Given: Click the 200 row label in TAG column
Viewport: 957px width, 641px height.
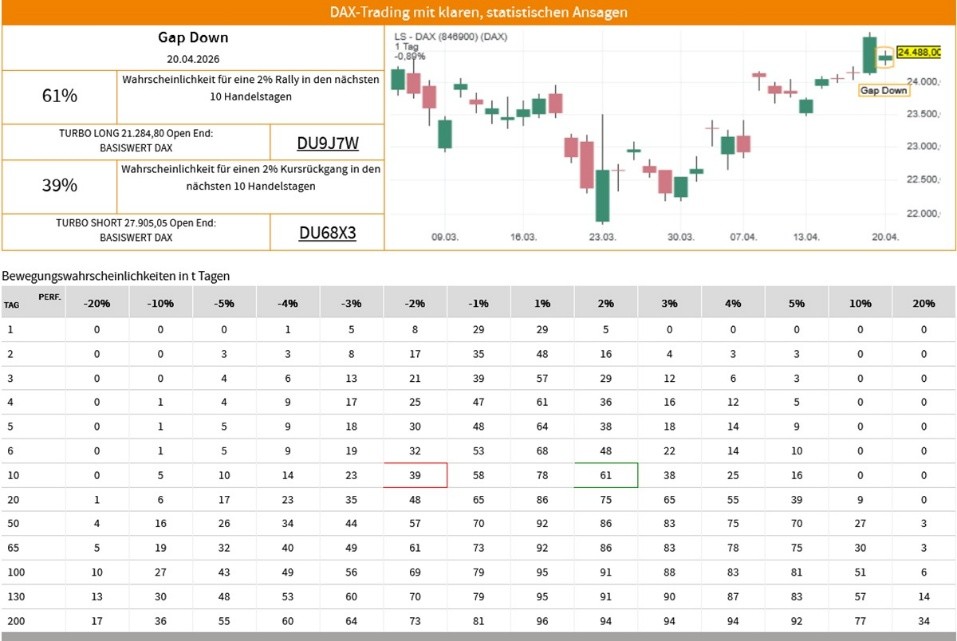Looking at the screenshot, I should coord(11,622).
